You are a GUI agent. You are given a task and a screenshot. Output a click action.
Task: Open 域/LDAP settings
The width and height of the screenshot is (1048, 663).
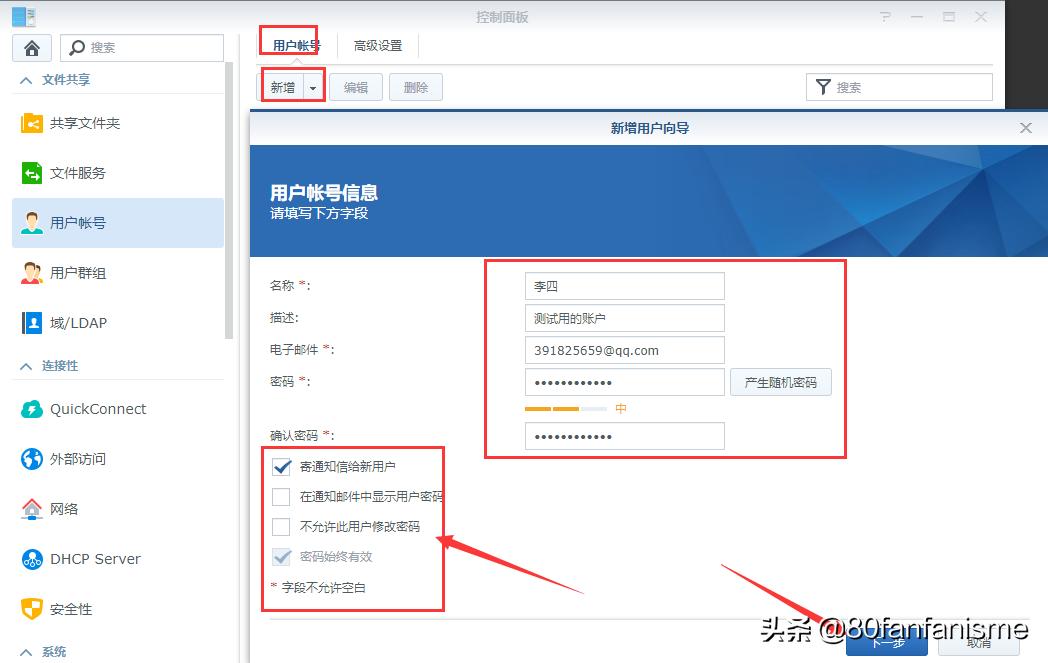point(80,322)
